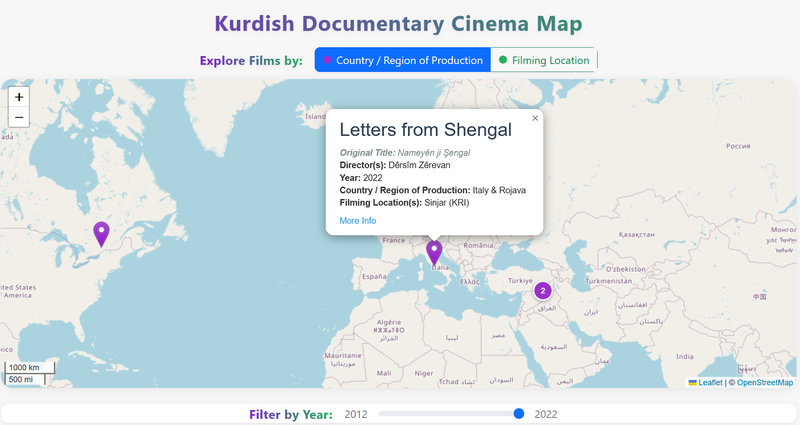Click the popup title Letters from Shengal
Viewport: 800px width, 425px height.
pyautogui.click(x=426, y=130)
